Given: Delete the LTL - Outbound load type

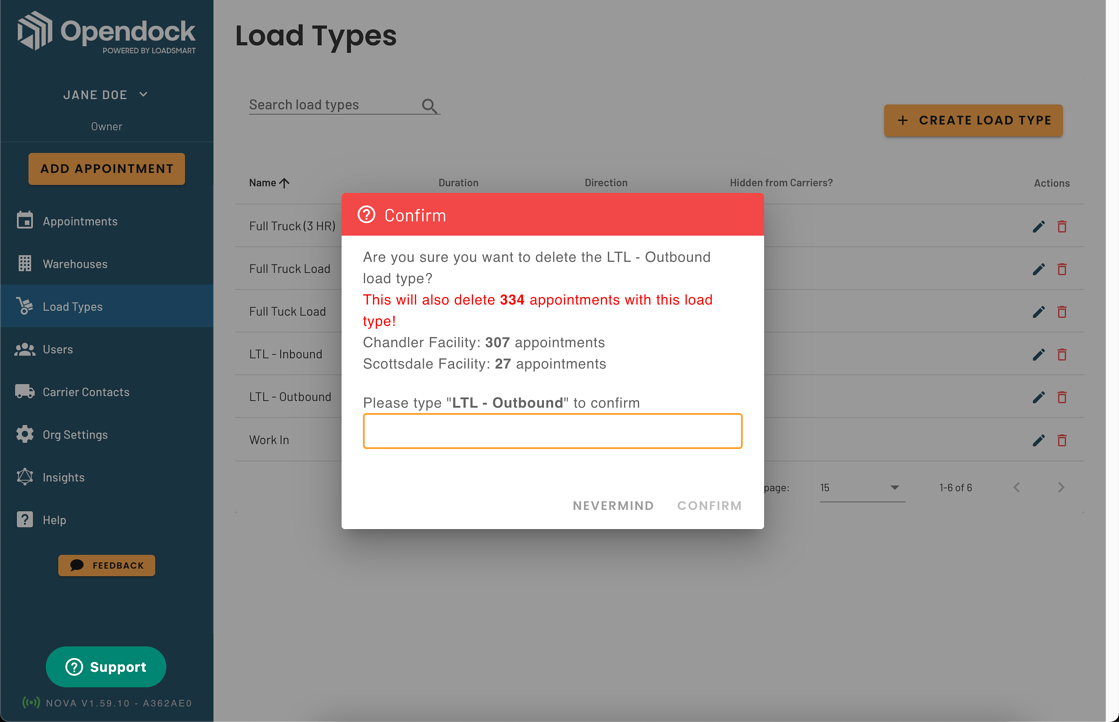Looking at the screenshot, I should 1062,397.
